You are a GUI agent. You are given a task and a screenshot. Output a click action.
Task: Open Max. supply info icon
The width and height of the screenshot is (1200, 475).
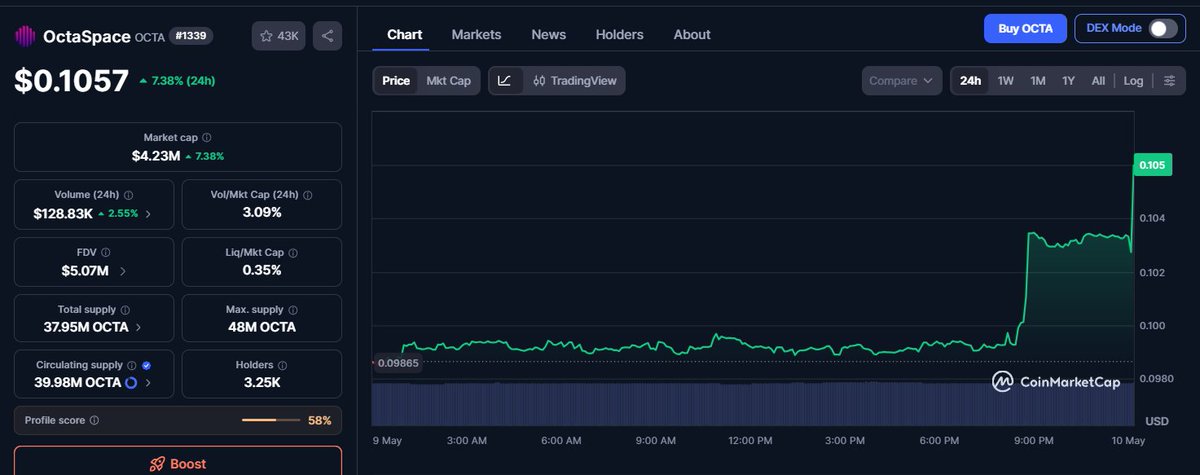point(294,310)
